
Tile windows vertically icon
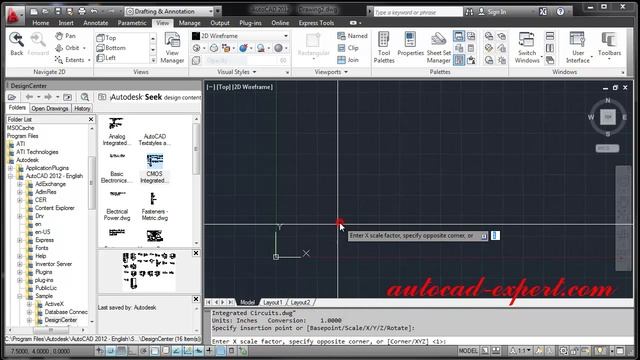click(550, 48)
